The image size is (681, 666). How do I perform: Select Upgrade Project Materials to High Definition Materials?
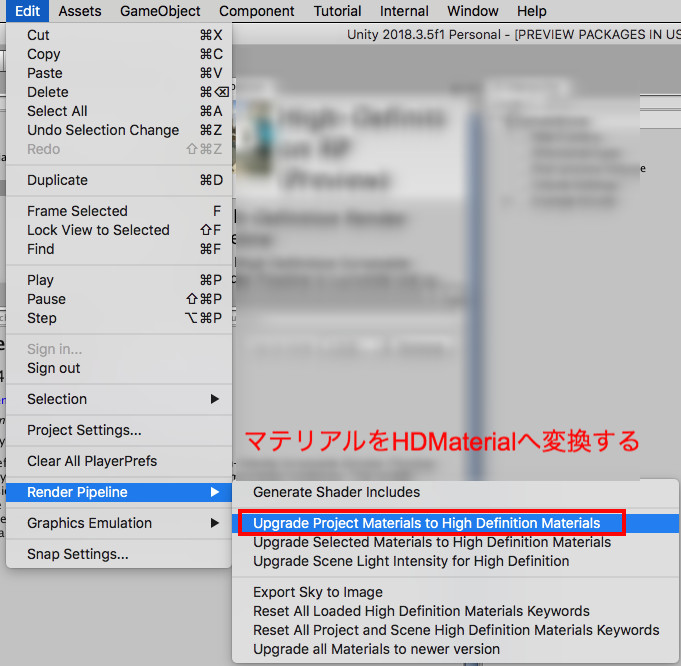[x=455, y=524]
